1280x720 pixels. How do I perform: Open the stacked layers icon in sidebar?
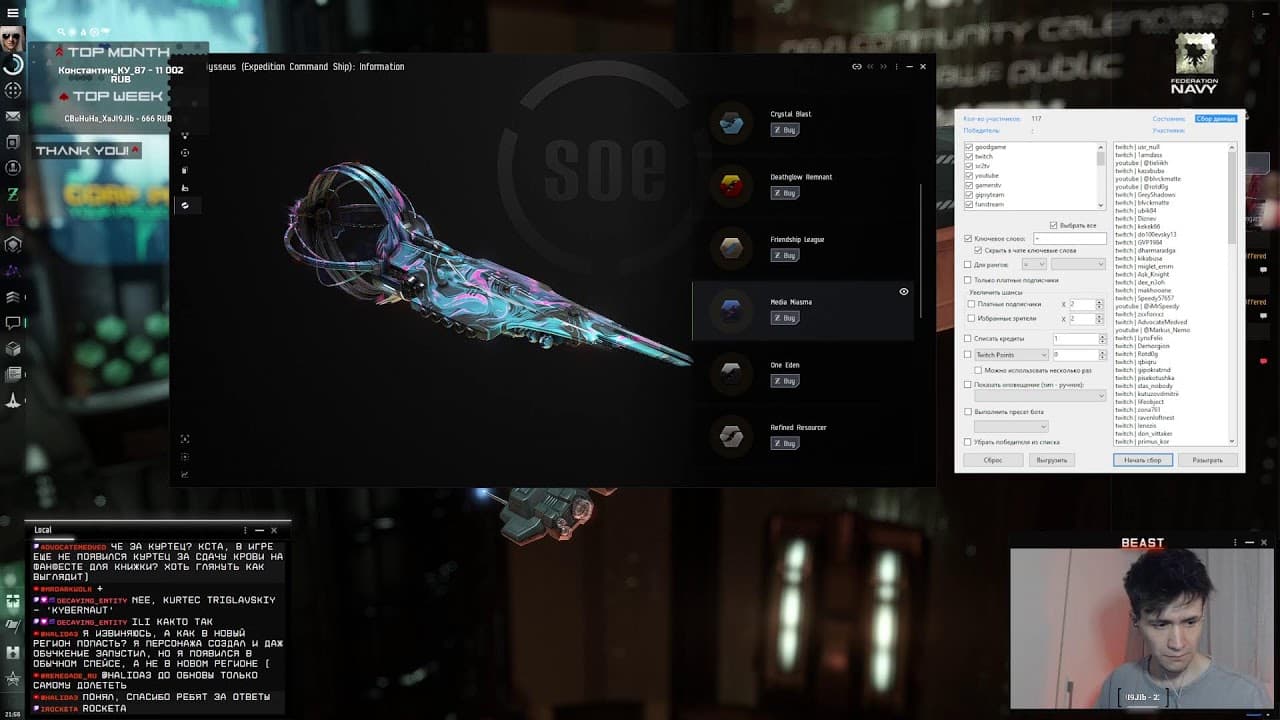click(x=13, y=297)
